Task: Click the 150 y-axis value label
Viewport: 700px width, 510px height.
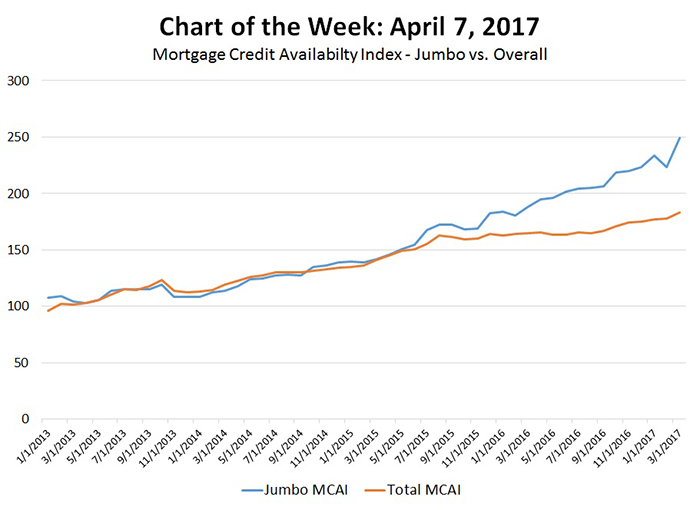Action: click(19, 250)
